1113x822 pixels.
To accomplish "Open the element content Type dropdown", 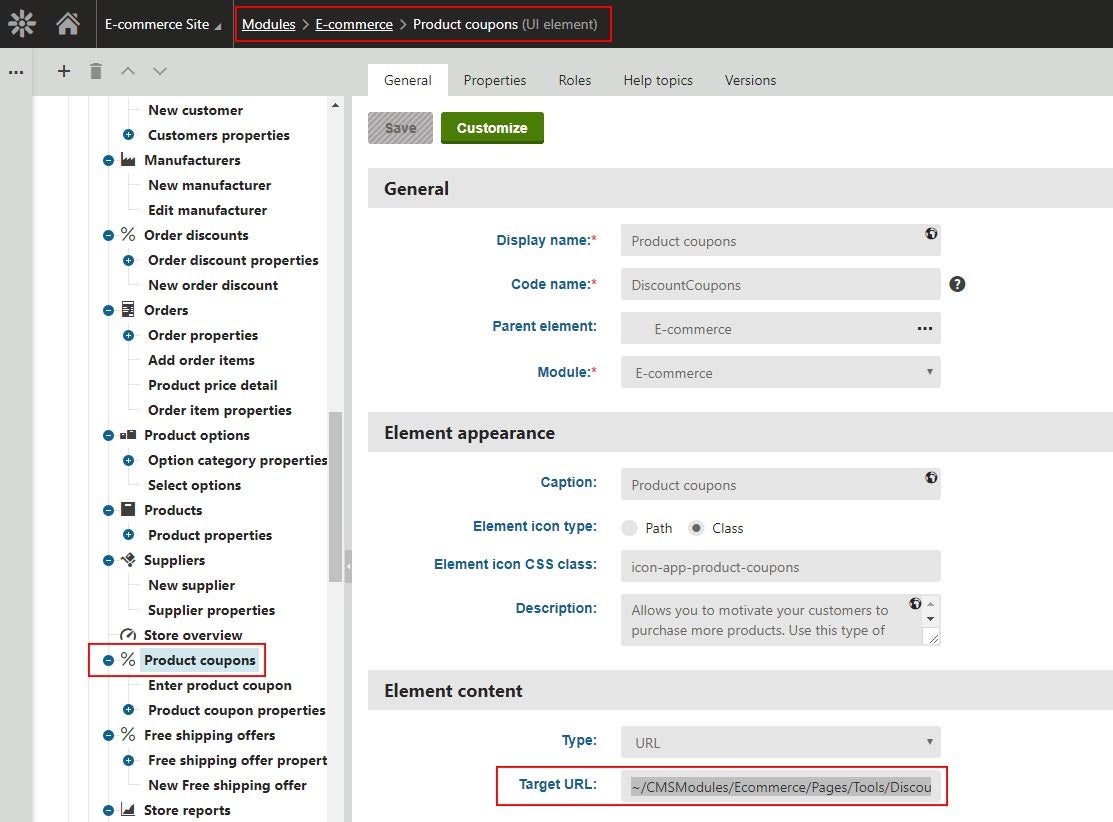I will coord(780,742).
